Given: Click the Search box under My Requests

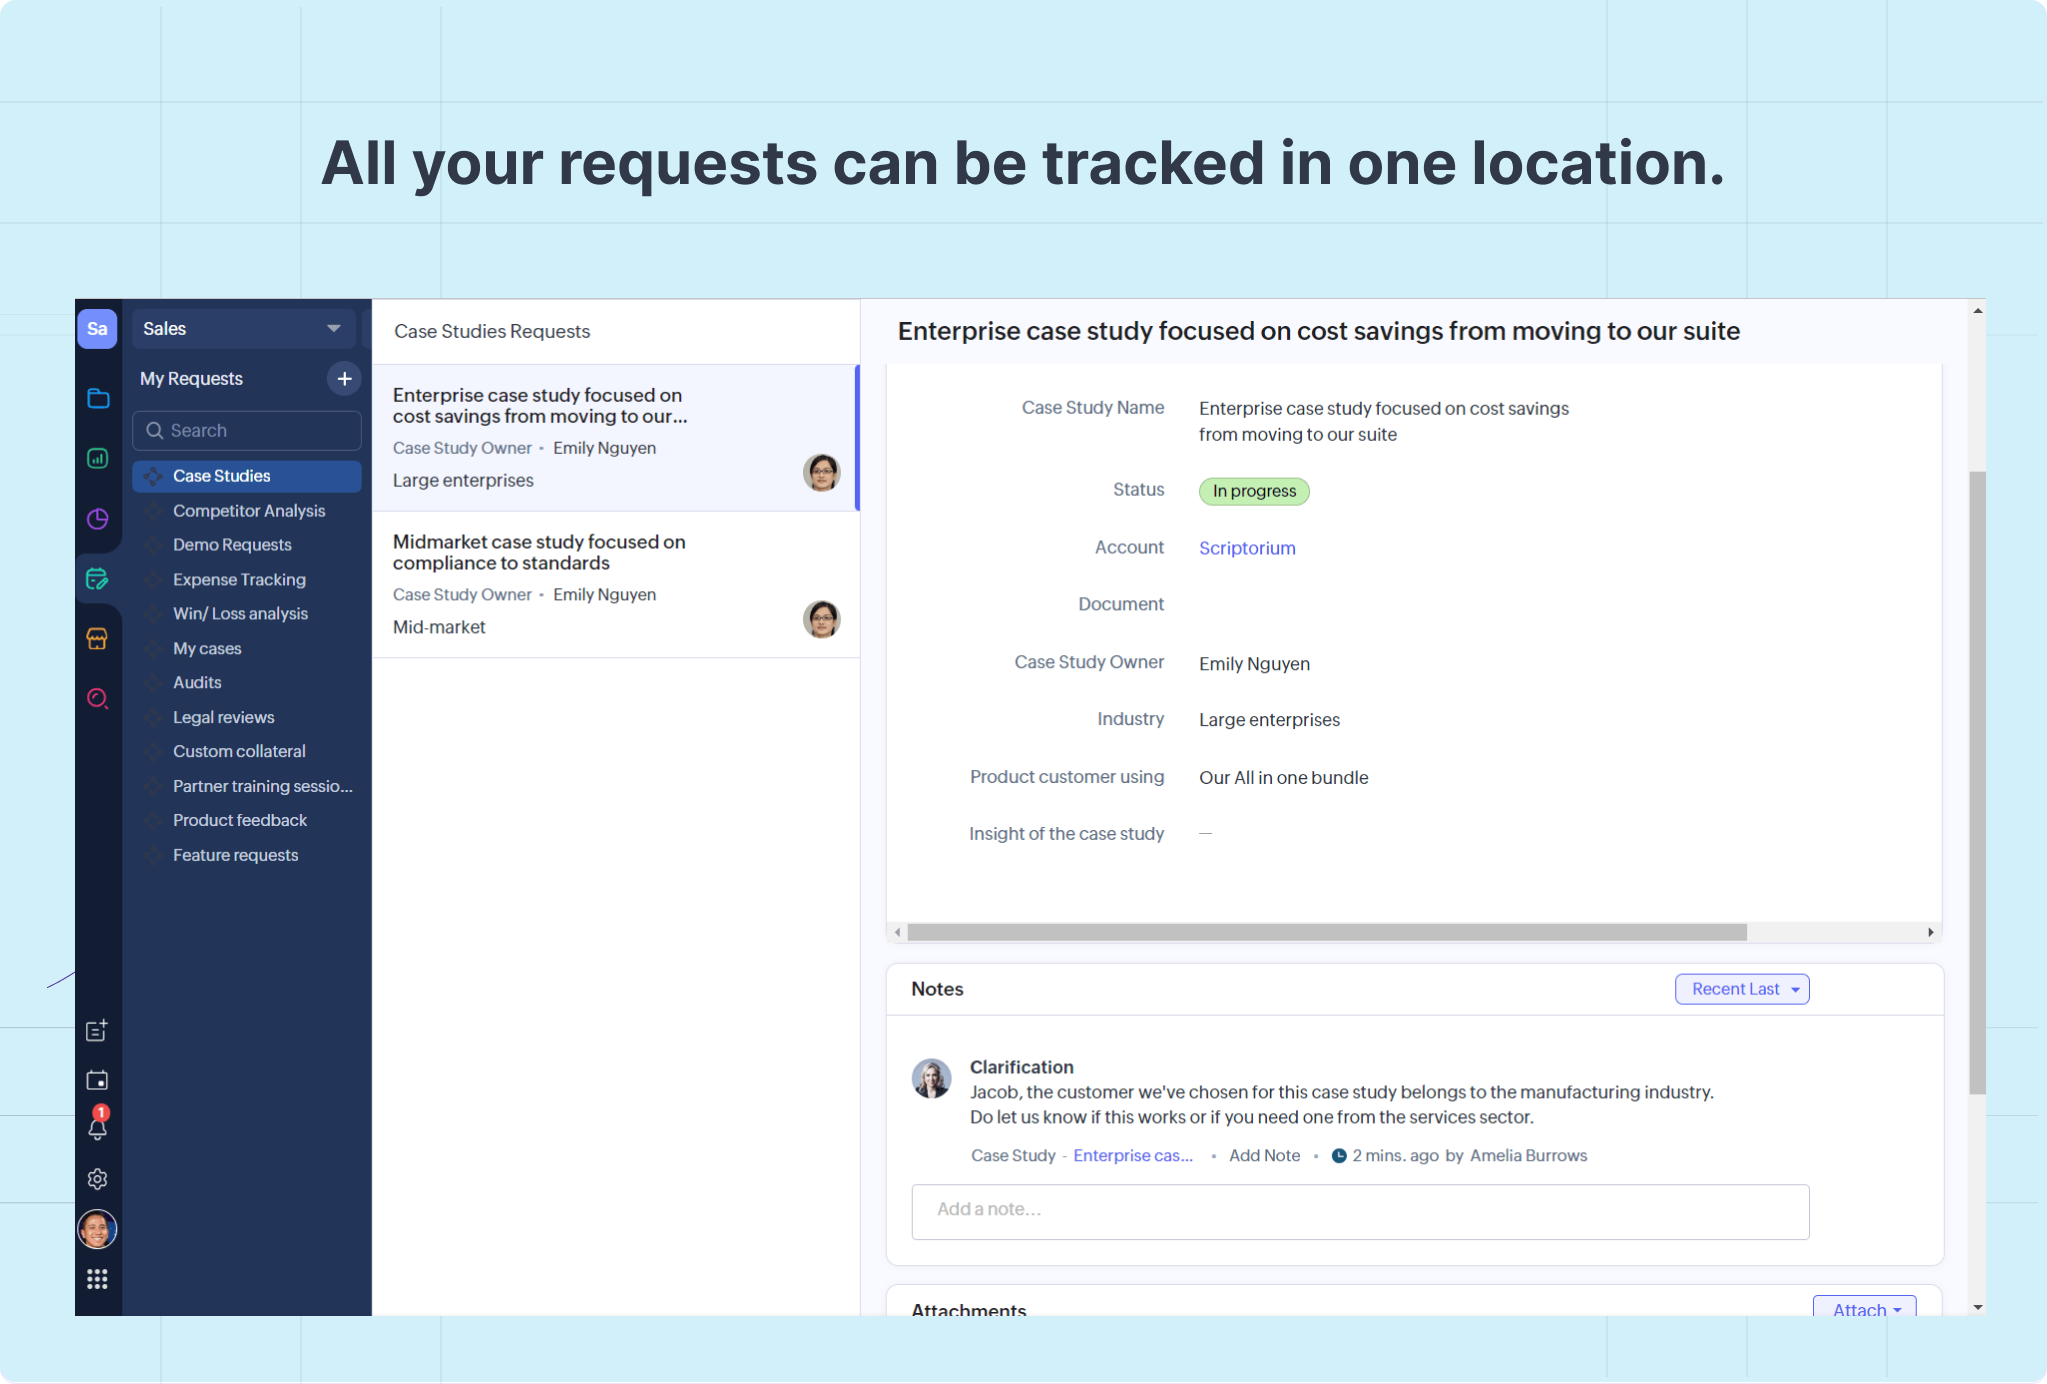Looking at the screenshot, I should coord(247,431).
